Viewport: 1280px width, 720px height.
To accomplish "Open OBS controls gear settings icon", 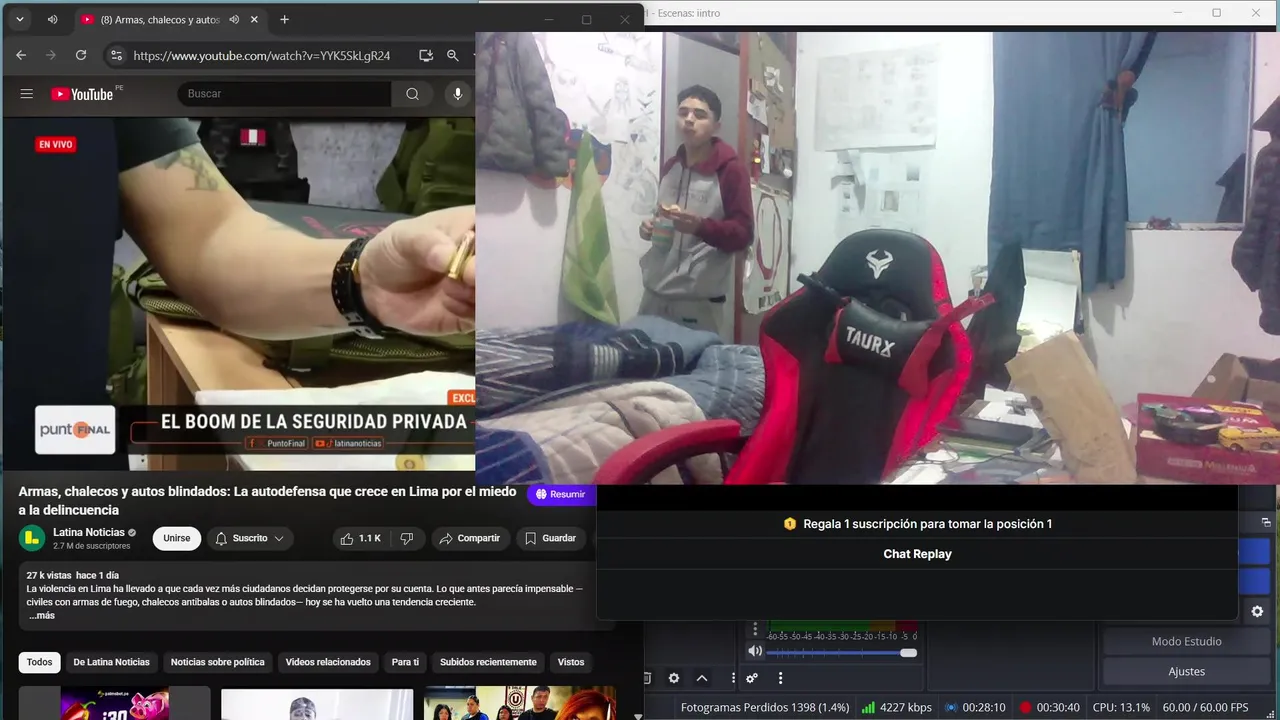I will tap(1257, 611).
